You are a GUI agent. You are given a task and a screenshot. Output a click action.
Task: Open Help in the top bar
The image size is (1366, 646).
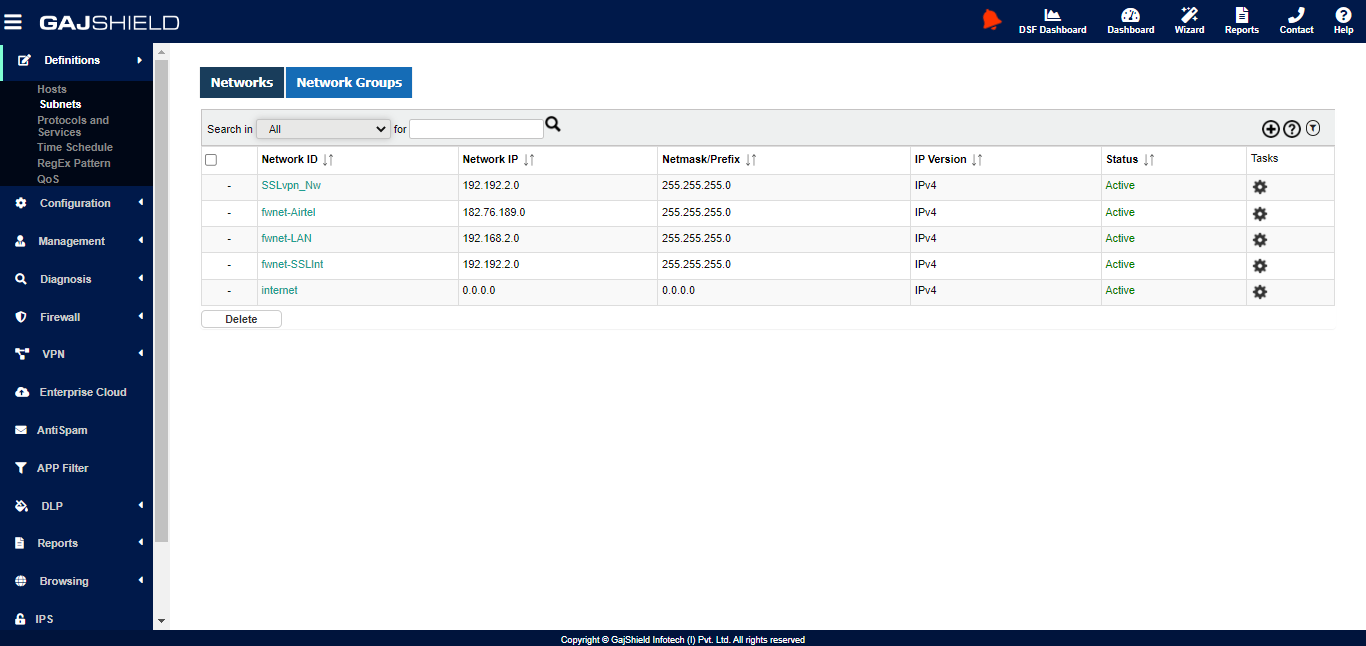click(1343, 21)
